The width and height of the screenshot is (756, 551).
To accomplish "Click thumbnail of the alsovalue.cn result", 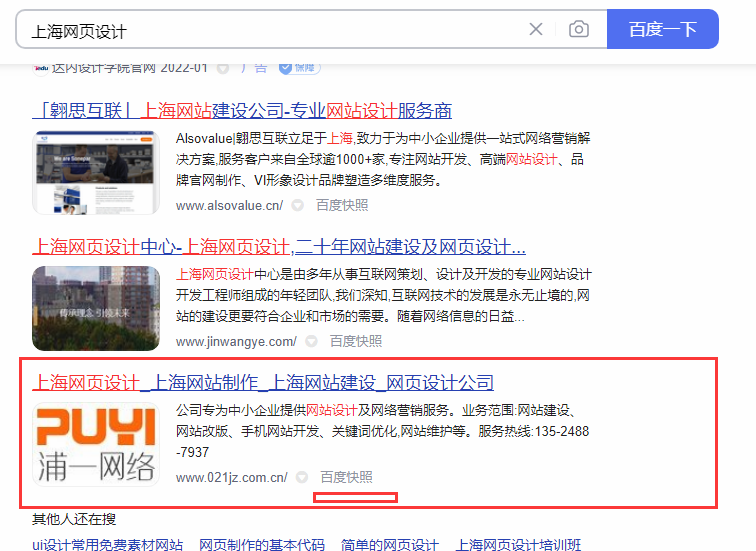I will pyautogui.click(x=96, y=173).
